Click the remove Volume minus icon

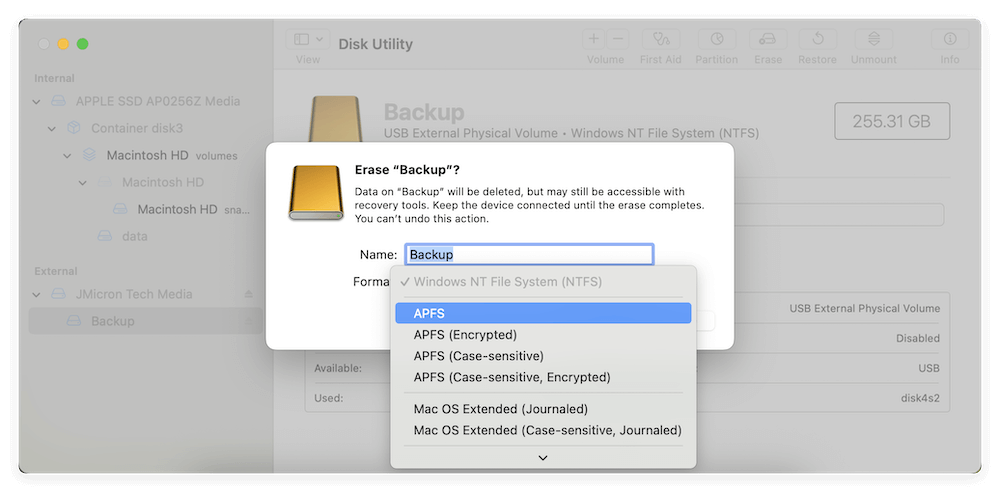click(x=618, y=39)
